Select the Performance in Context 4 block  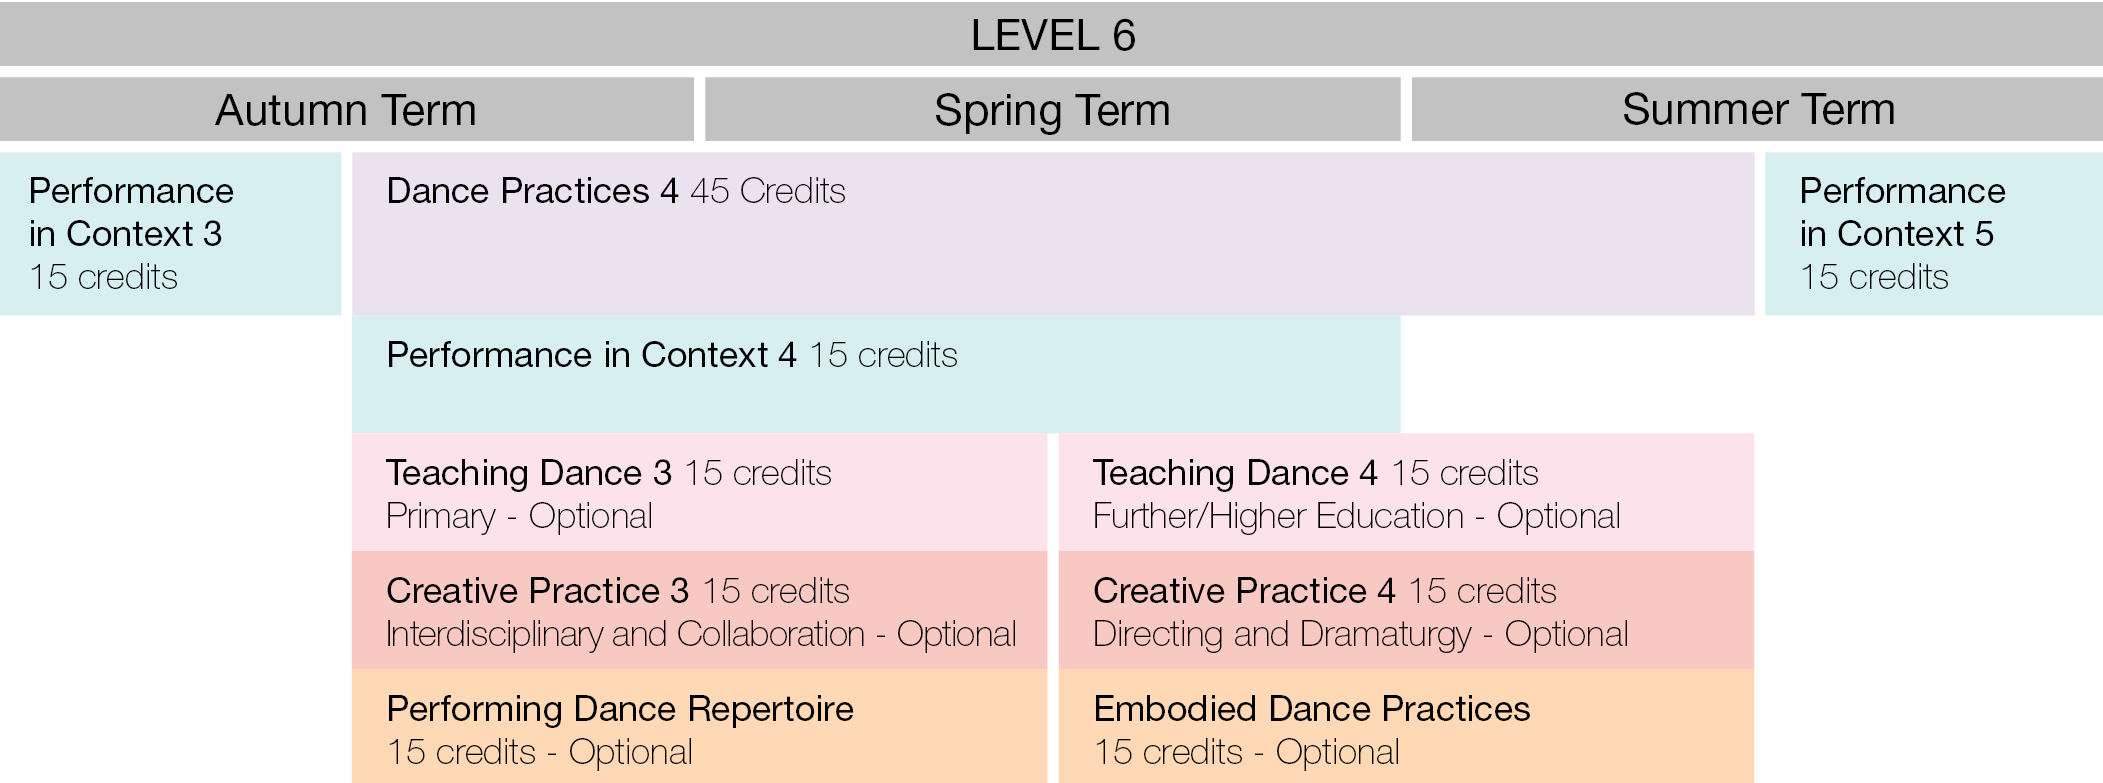[875, 375]
